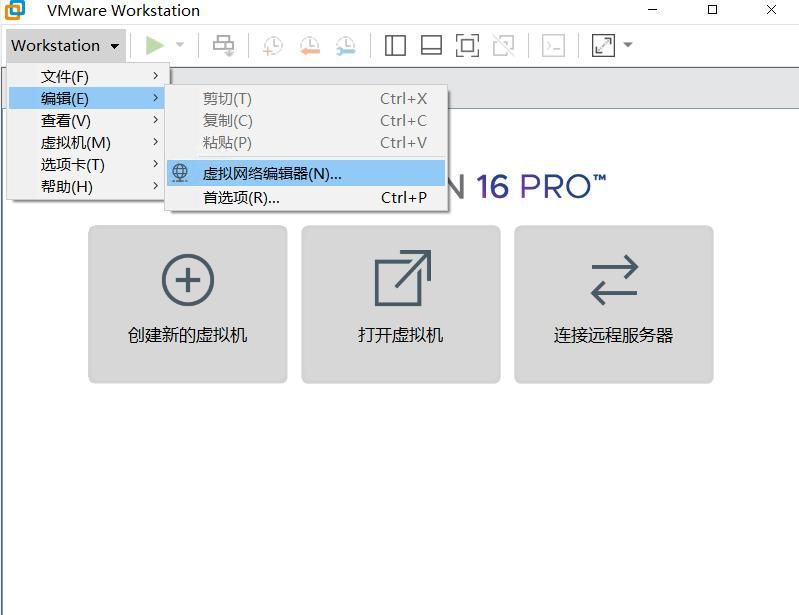Open the 查看(V) submenu
799x615 pixels.
(86, 120)
